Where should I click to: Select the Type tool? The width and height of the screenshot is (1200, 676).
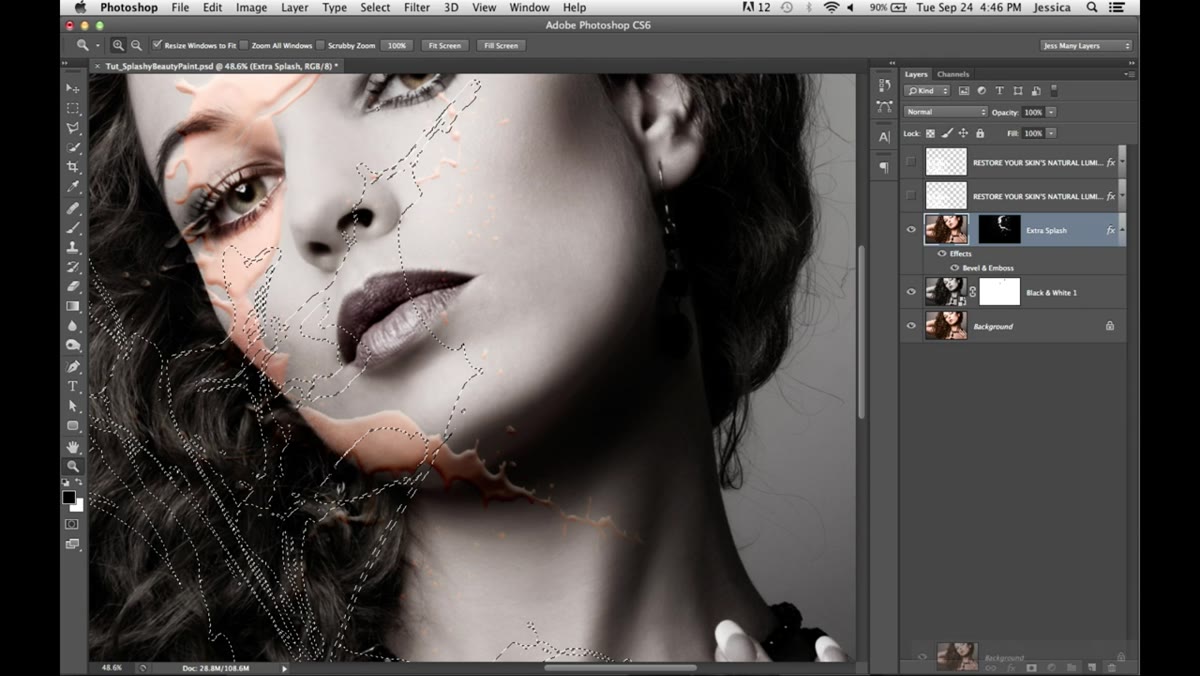coord(73,386)
